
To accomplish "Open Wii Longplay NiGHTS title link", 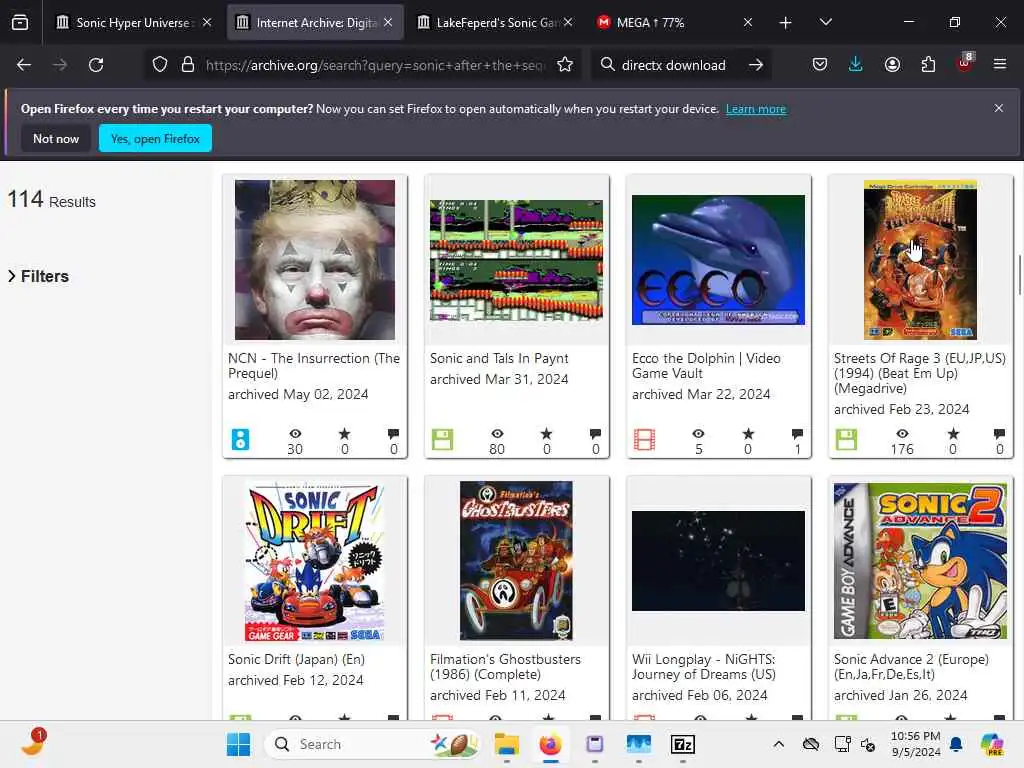I will 704,667.
